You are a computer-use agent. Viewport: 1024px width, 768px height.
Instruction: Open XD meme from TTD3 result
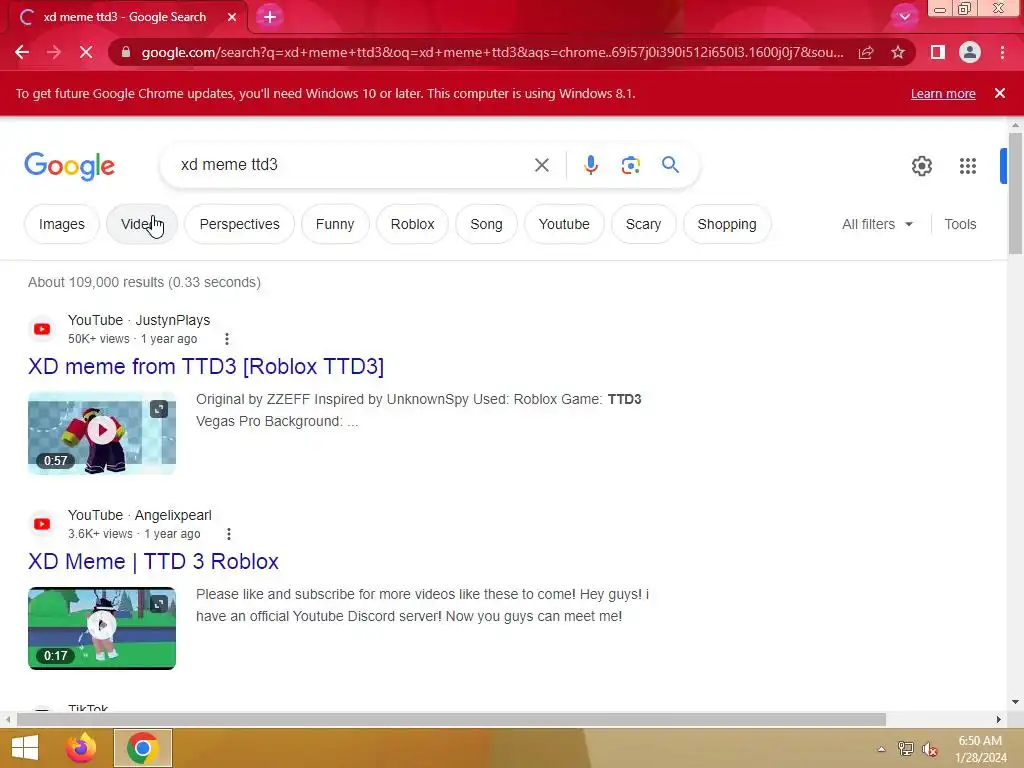[206, 366]
